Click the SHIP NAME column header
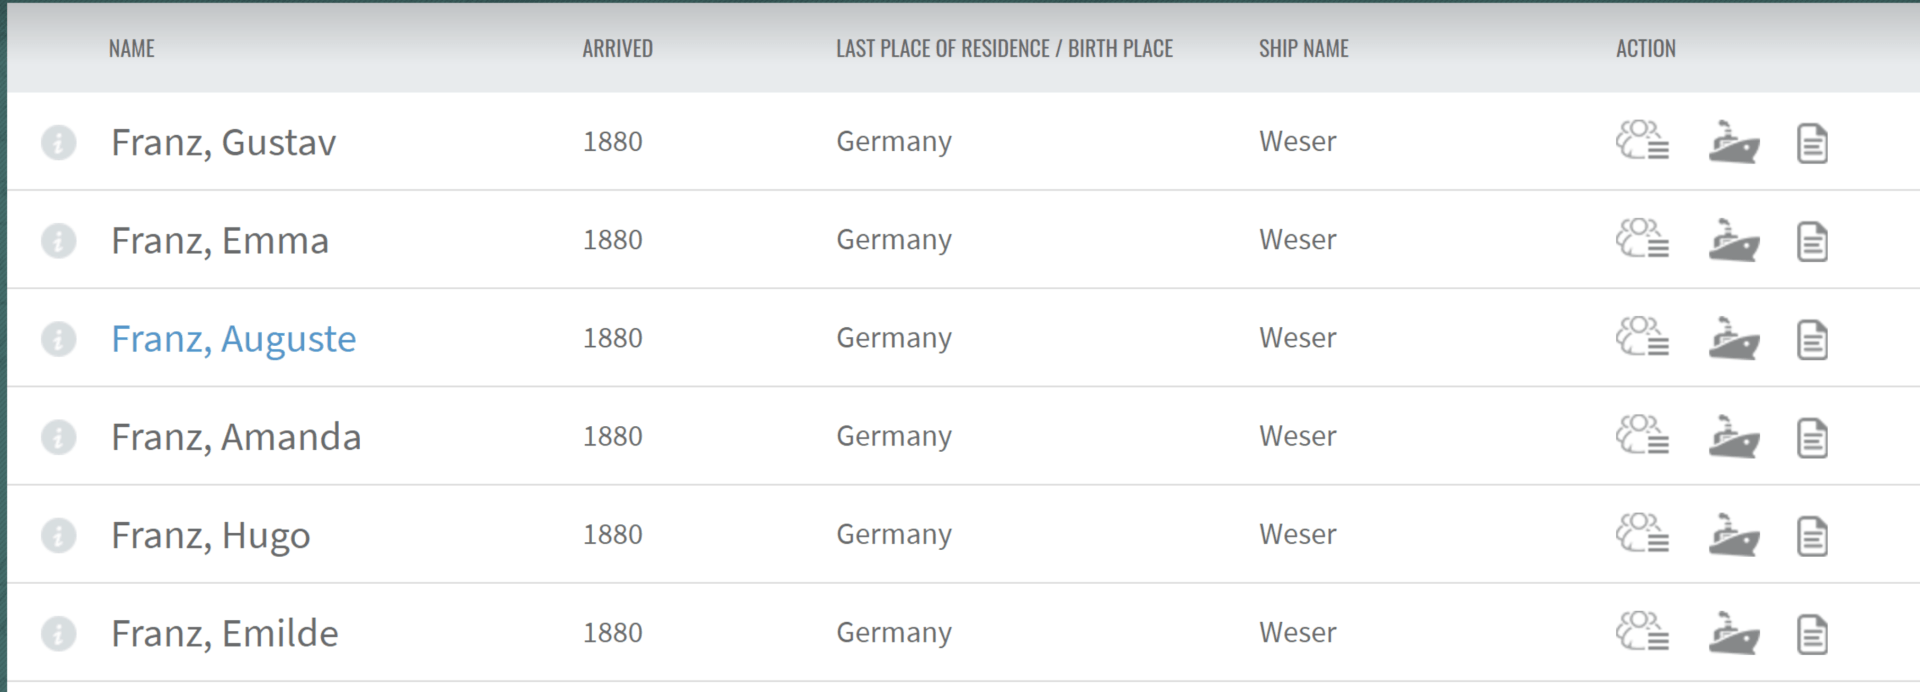 [1303, 48]
